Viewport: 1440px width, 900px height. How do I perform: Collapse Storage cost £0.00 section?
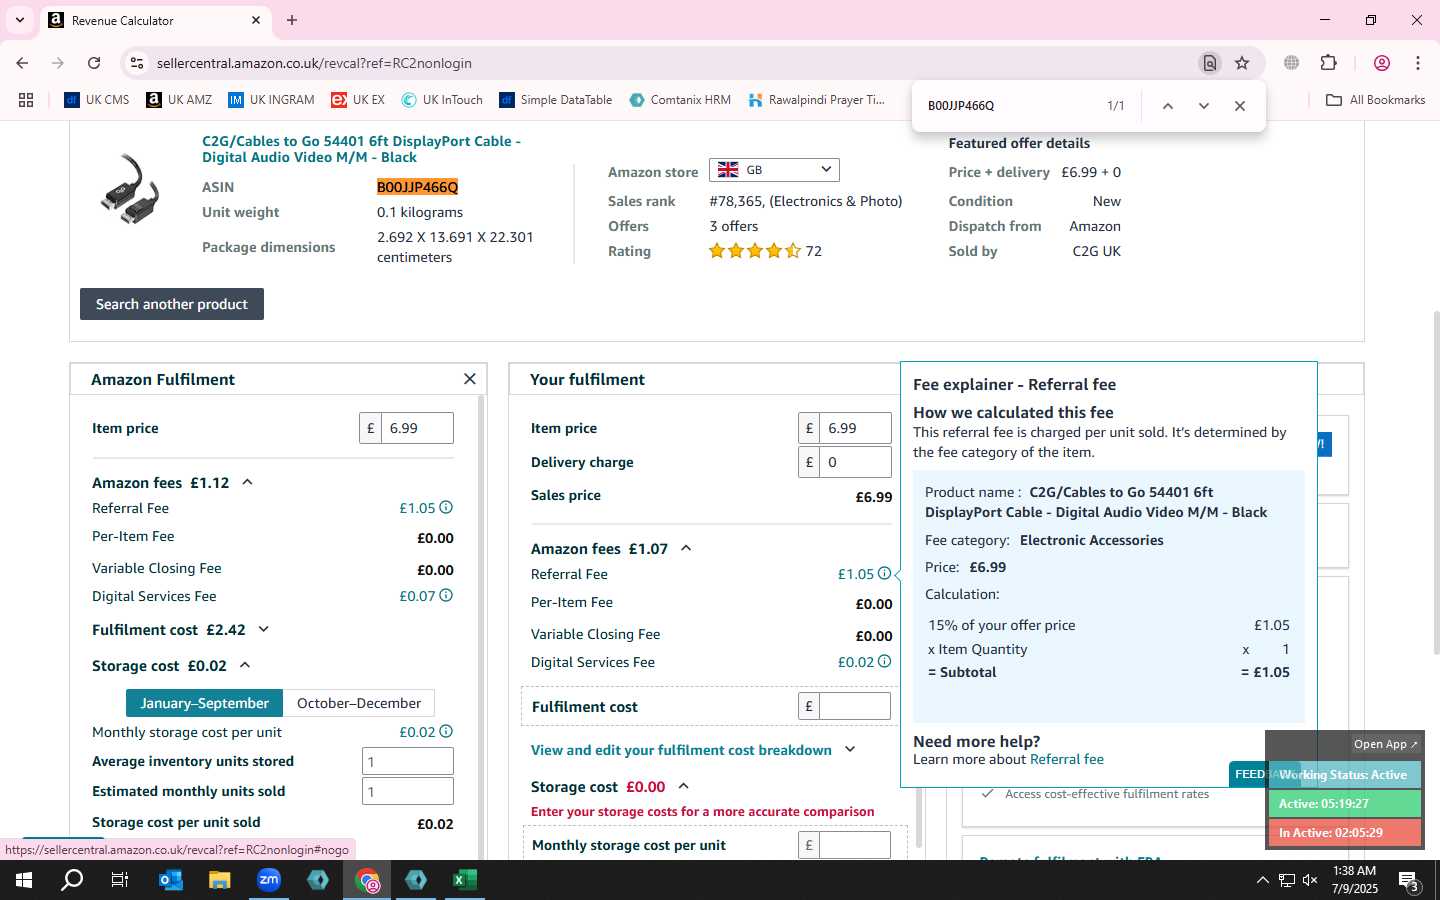[x=684, y=786]
